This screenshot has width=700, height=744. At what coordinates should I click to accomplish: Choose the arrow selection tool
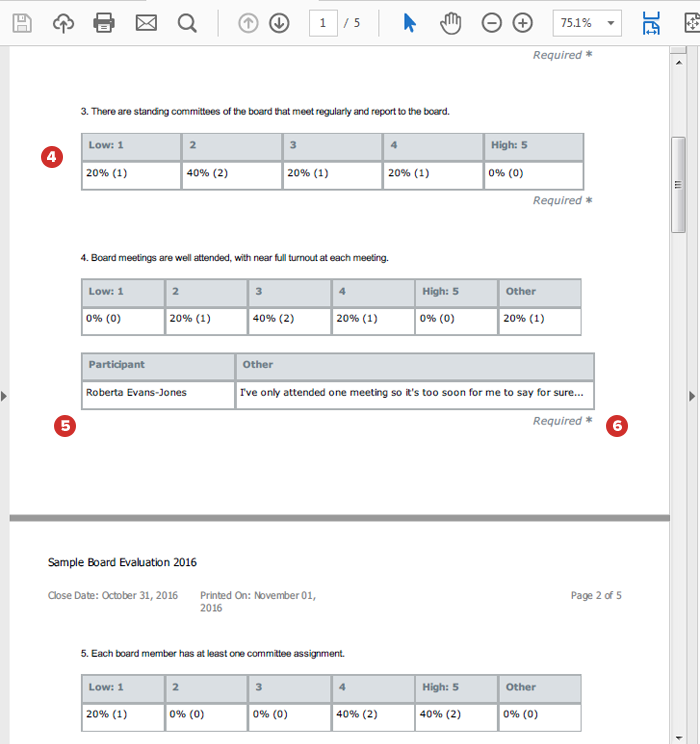(x=409, y=23)
